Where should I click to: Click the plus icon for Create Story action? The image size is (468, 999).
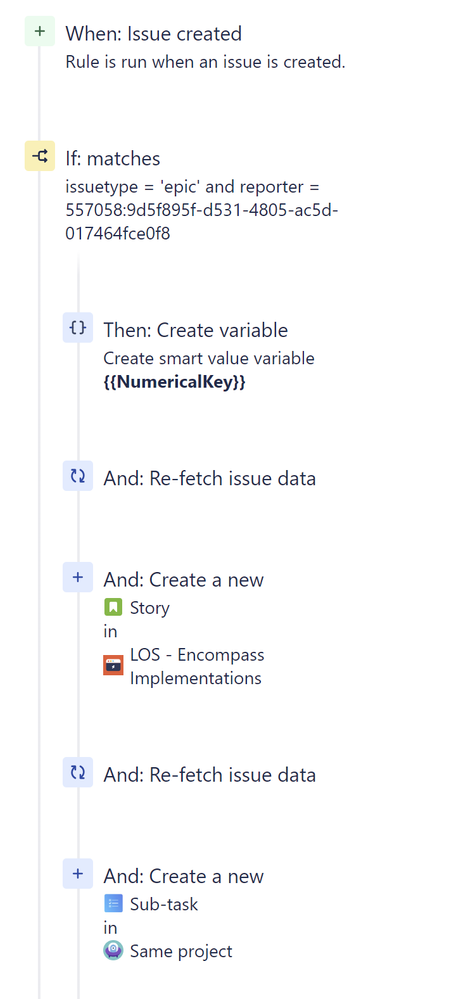[78, 577]
